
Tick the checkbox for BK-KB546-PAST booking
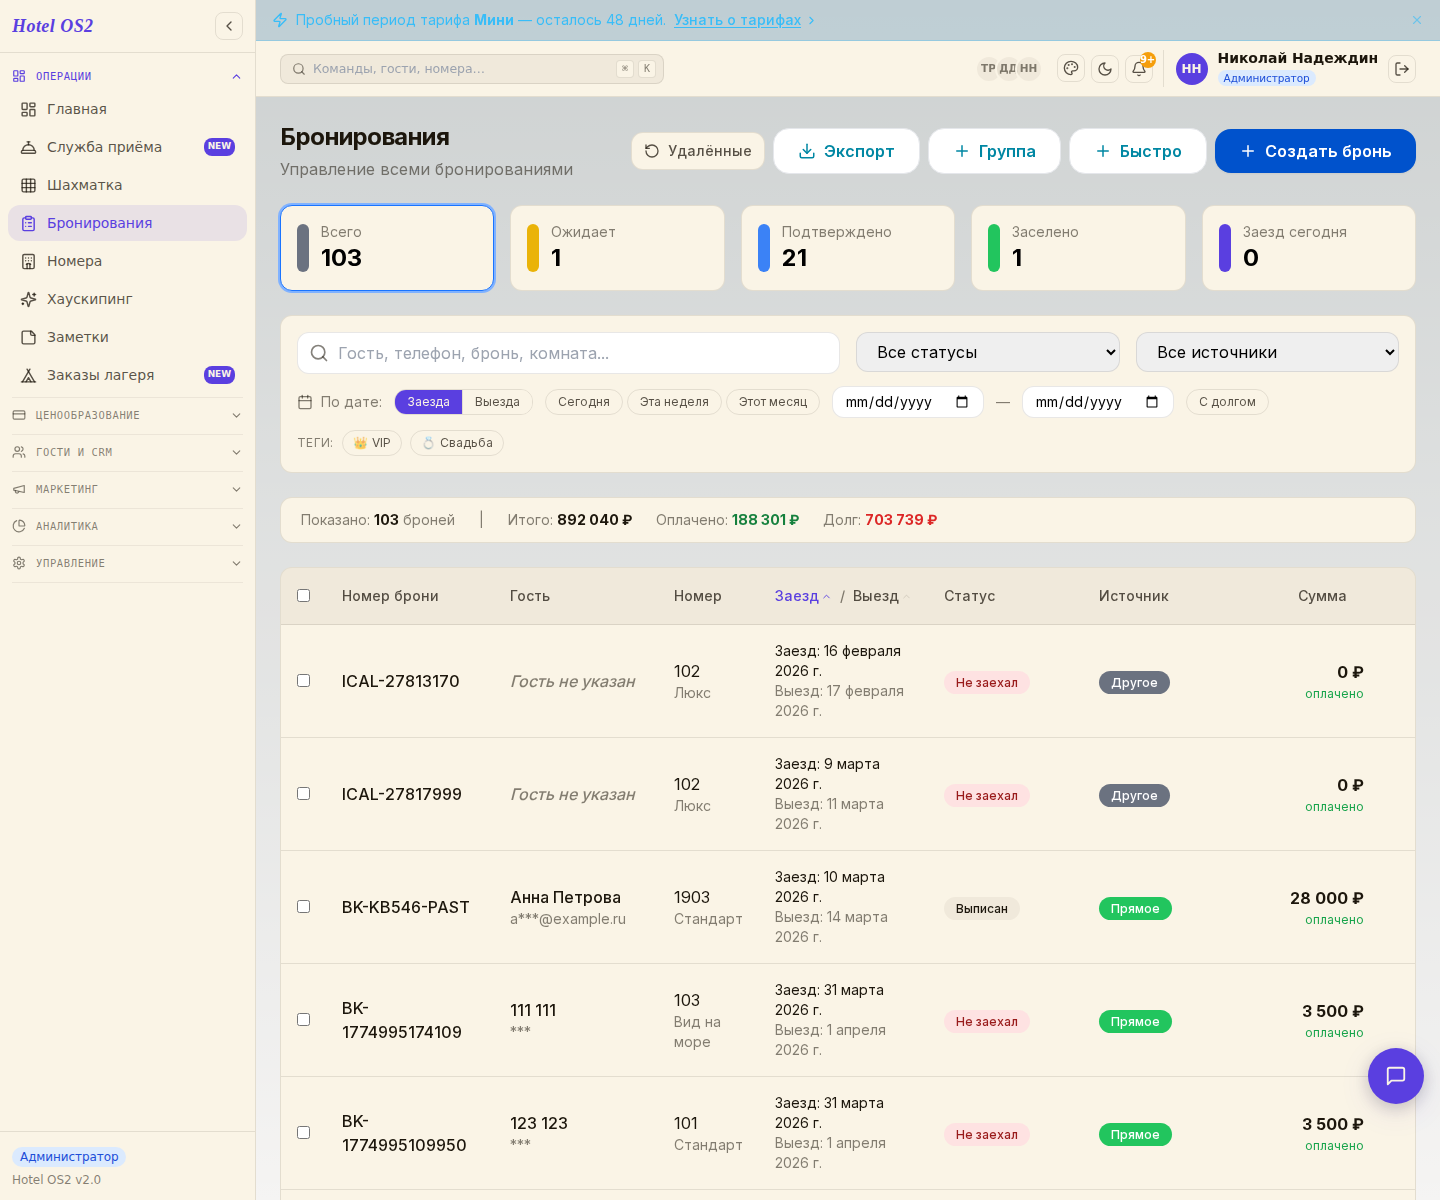pyautogui.click(x=304, y=907)
